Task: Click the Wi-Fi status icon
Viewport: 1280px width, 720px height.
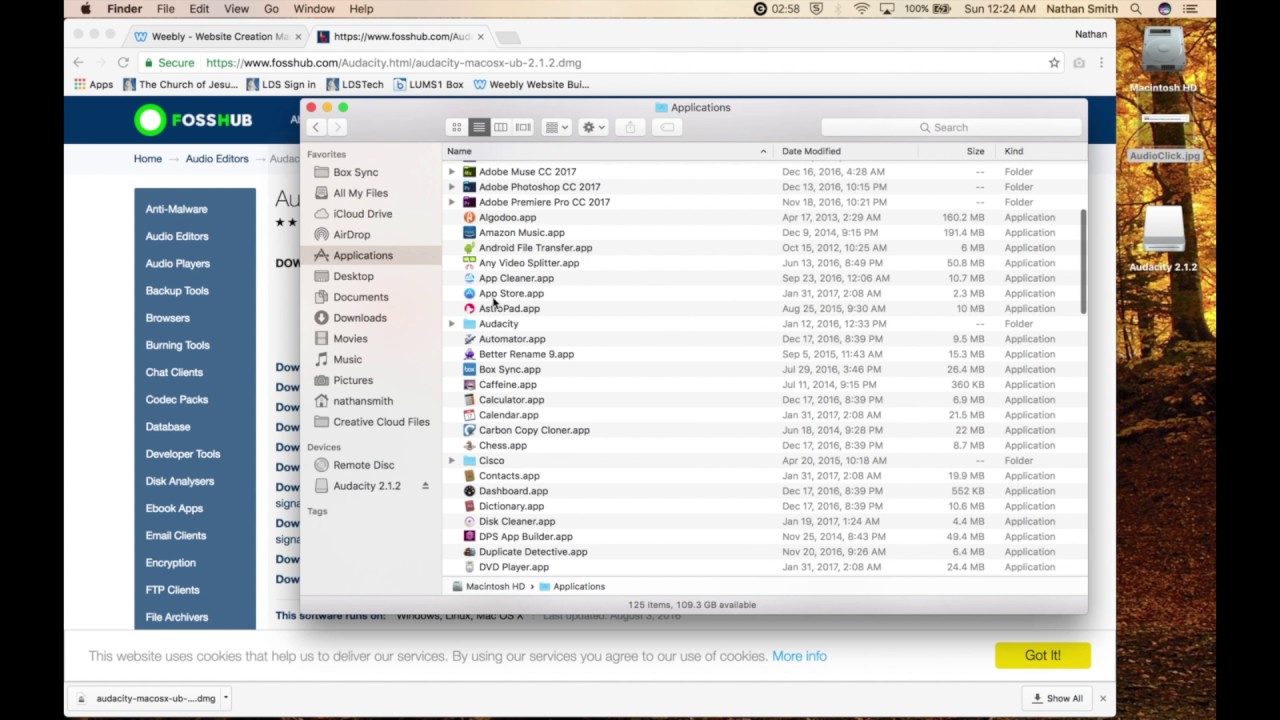Action: pos(862,9)
